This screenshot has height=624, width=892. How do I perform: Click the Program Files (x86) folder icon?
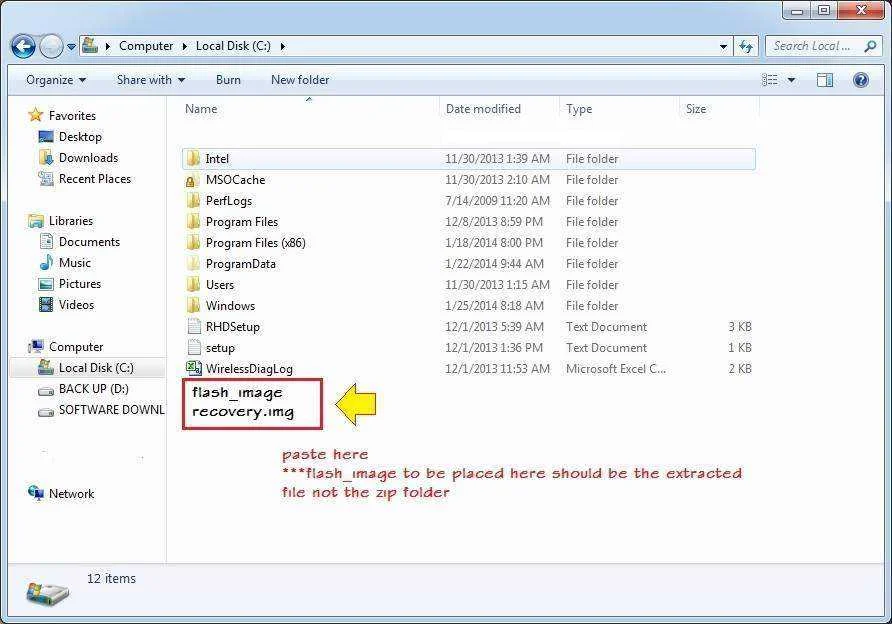tap(193, 243)
